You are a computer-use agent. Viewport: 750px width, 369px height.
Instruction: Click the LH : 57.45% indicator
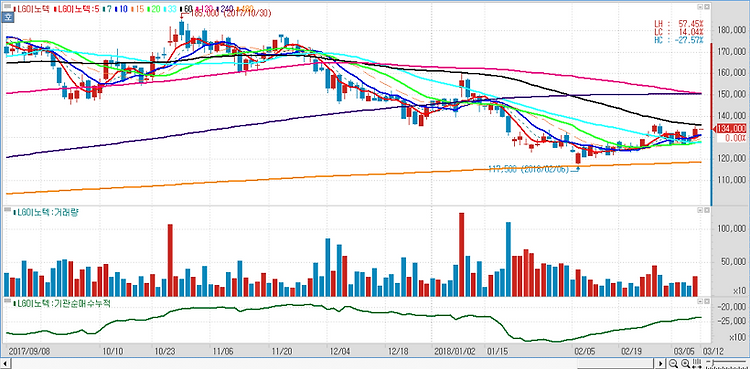point(679,23)
